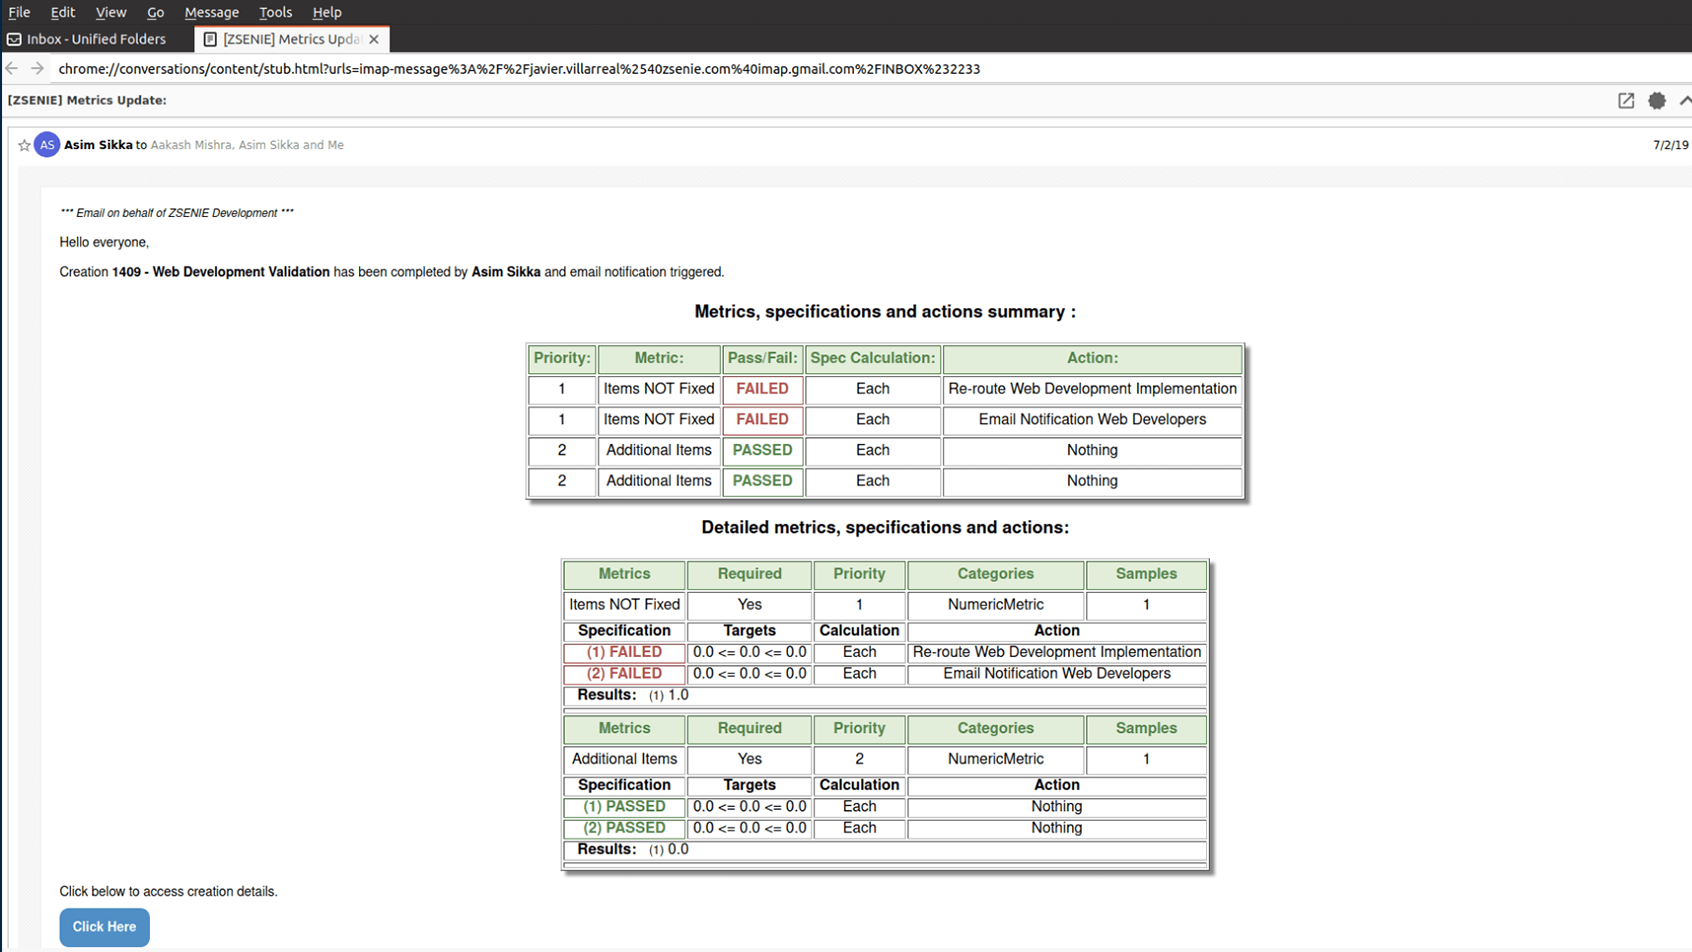Image resolution: width=1692 pixels, height=952 pixels.
Task: Star the message from Asim Sikka
Action: click(x=24, y=145)
